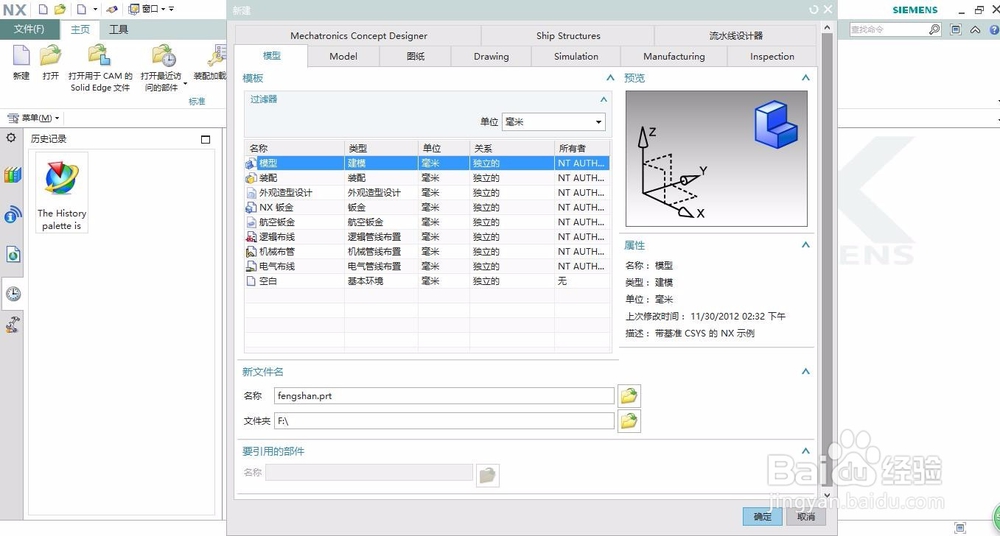Click new document icon in title bar
1000x536 pixels.
tap(43, 9)
